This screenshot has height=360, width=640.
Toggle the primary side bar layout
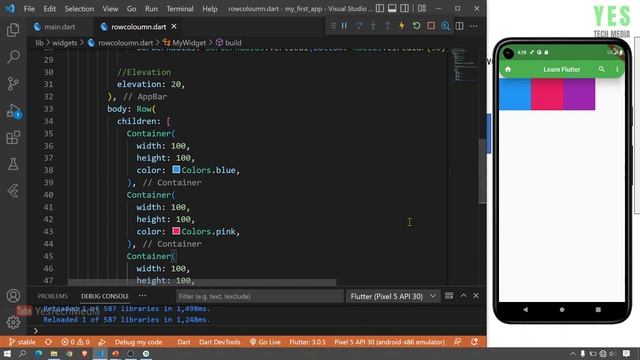point(380,8)
